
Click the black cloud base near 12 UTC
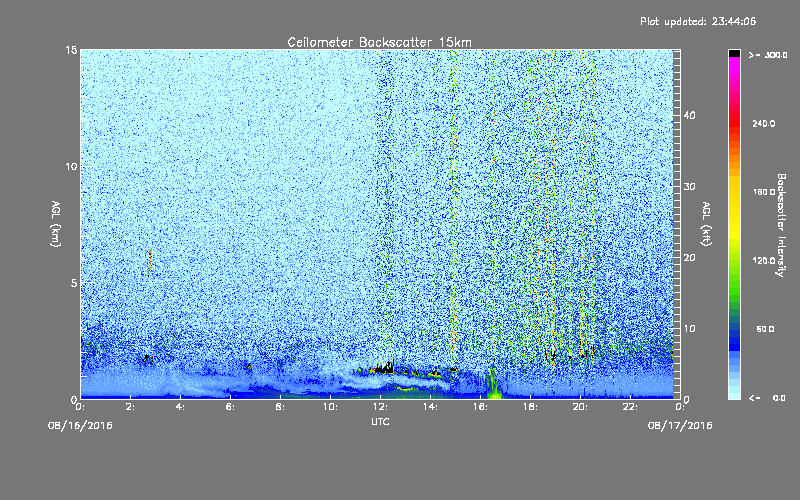[383, 368]
